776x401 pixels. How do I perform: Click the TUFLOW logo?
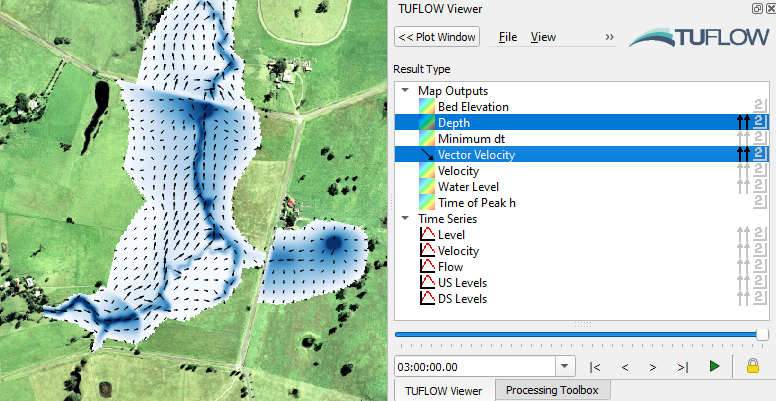coord(697,38)
